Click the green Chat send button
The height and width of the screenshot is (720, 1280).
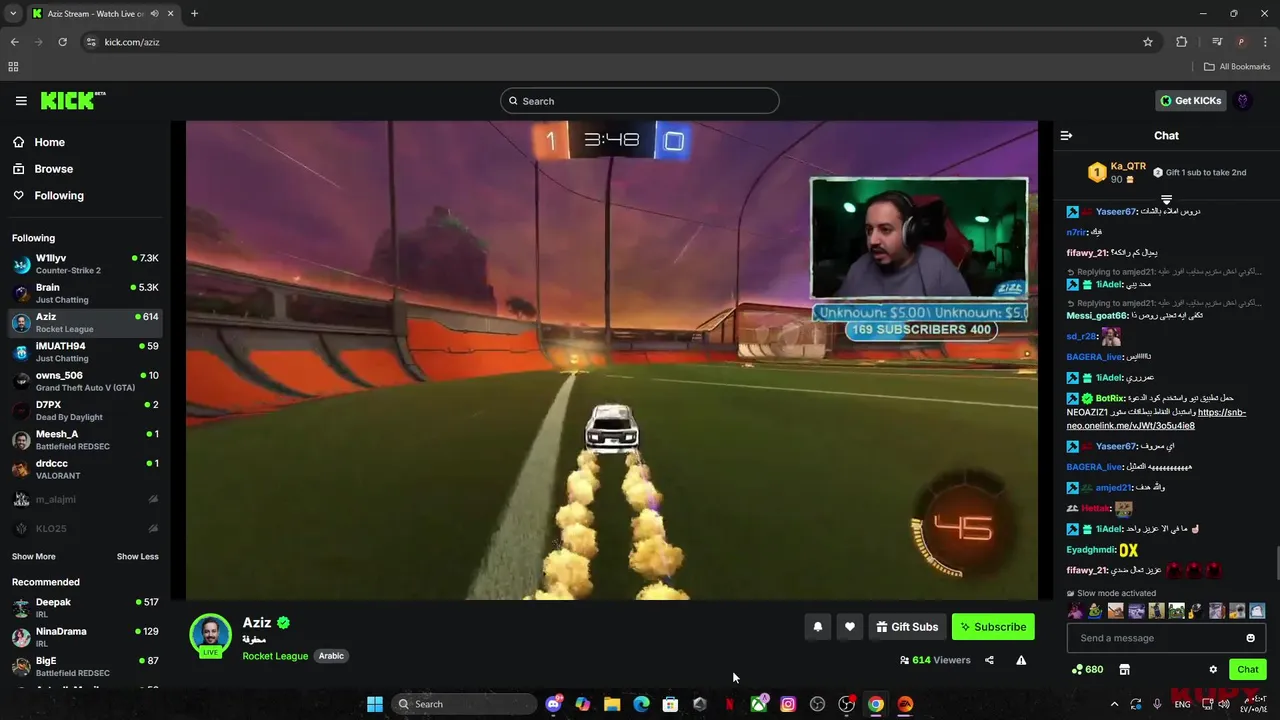coord(1248,670)
